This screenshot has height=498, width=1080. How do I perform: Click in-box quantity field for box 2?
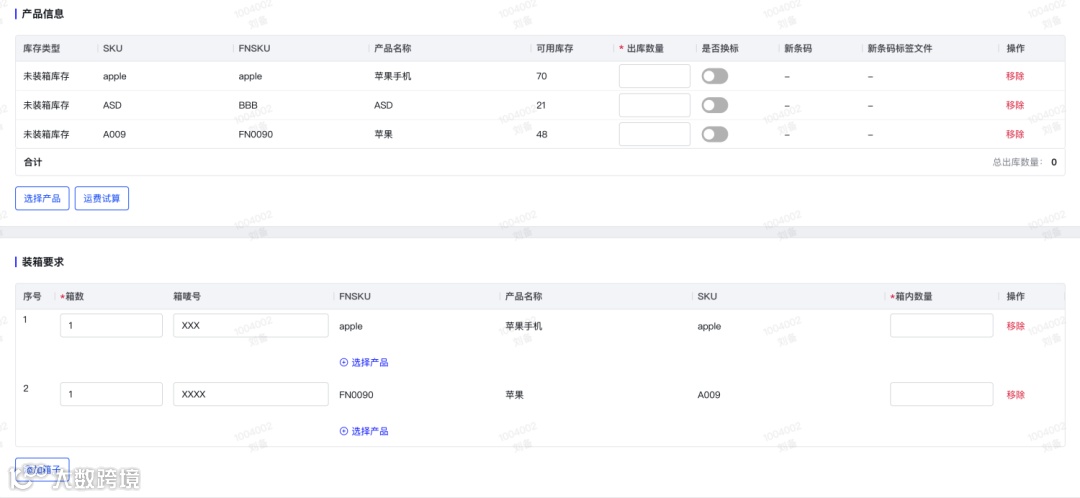pos(942,395)
